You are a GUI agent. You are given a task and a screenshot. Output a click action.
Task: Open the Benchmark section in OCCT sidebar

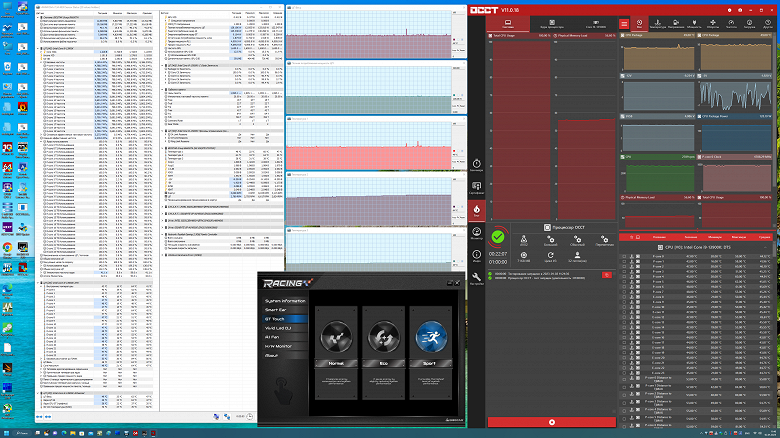[x=476, y=165]
